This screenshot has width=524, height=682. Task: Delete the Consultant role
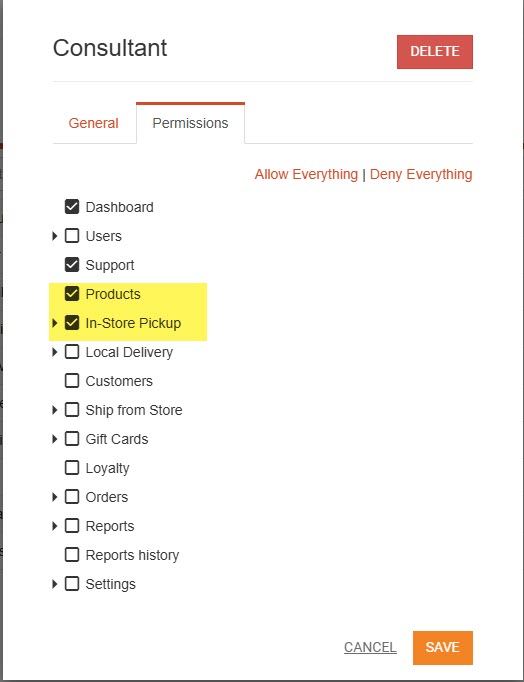tap(435, 52)
